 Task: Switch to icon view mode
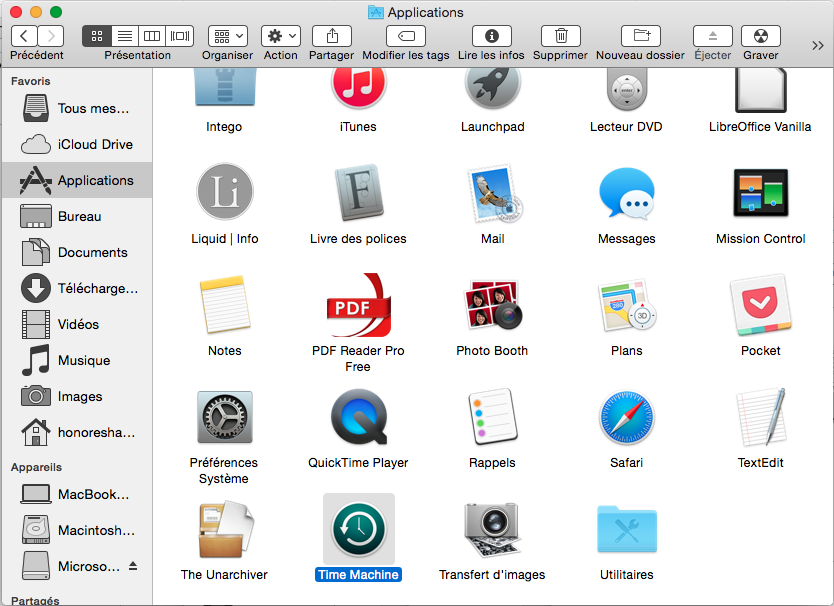[x=97, y=36]
